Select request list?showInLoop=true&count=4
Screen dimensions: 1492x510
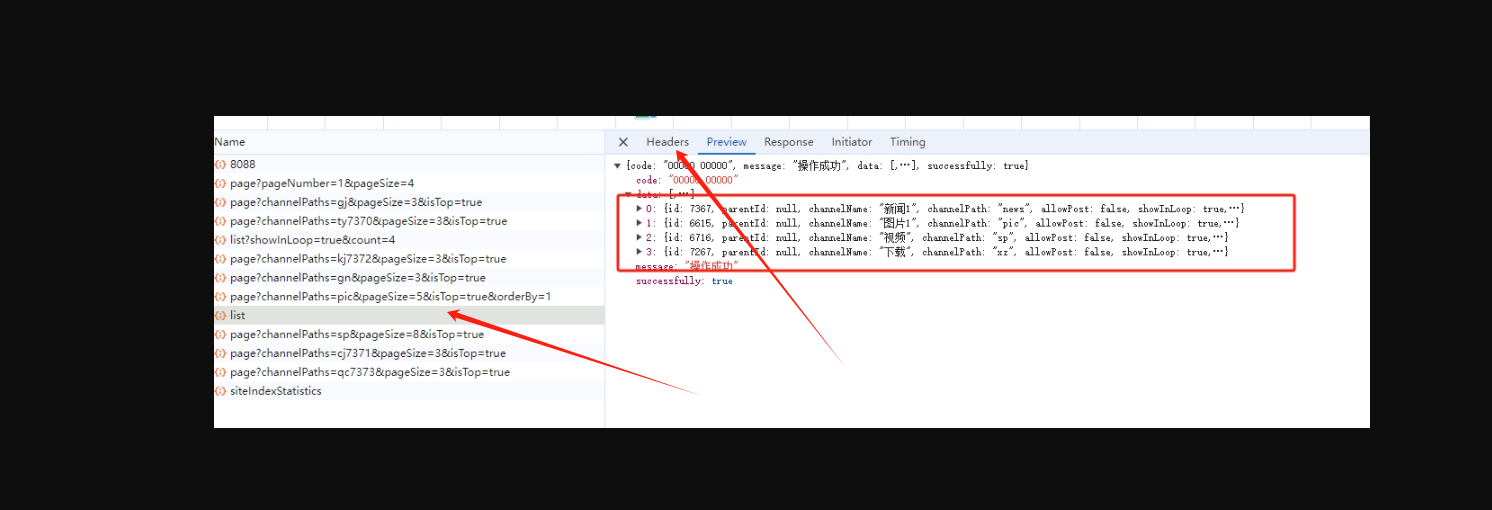(409, 240)
